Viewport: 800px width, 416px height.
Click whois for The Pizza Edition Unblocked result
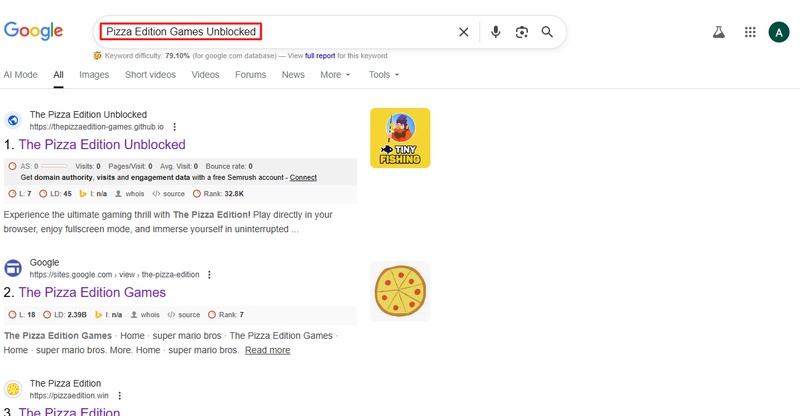(x=130, y=194)
